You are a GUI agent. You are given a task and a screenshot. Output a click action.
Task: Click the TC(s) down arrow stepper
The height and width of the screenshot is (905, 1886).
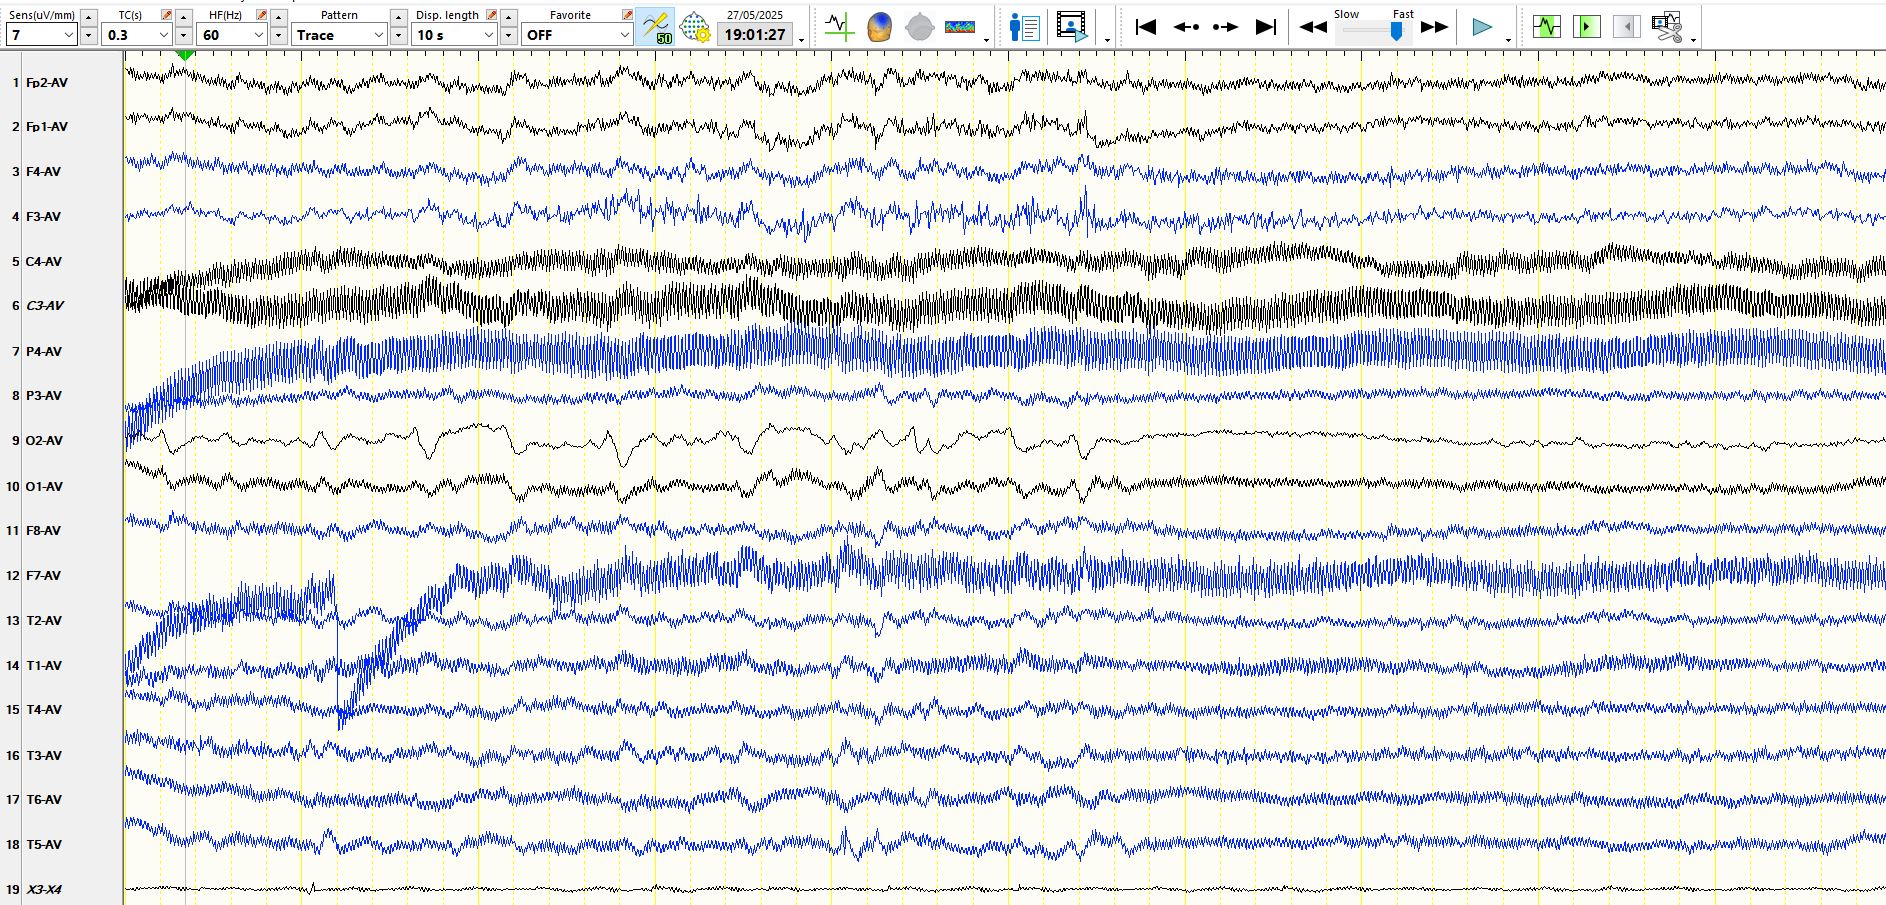pyautogui.click(x=183, y=36)
